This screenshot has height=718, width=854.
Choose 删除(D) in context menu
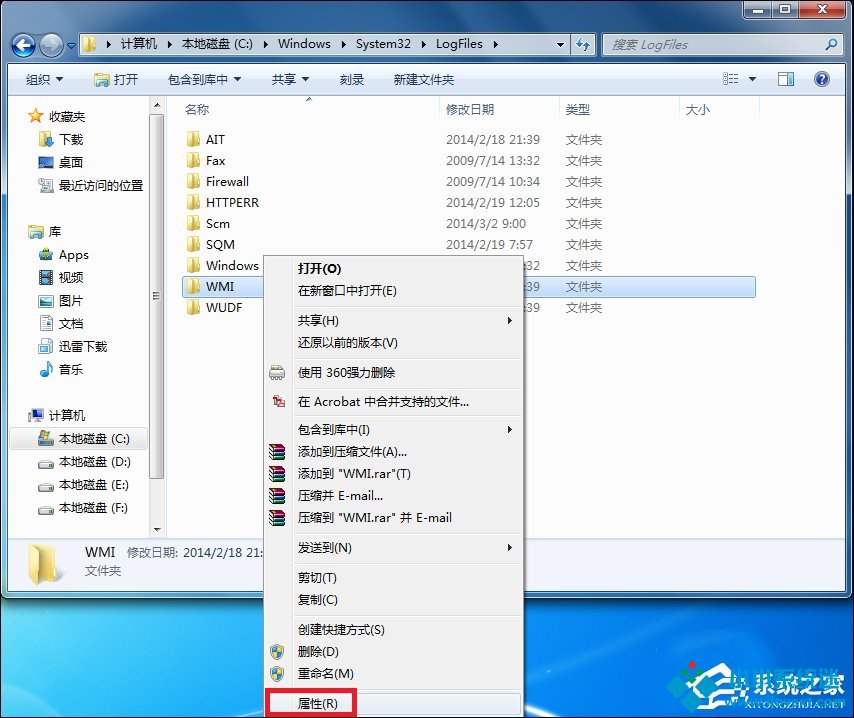393,652
